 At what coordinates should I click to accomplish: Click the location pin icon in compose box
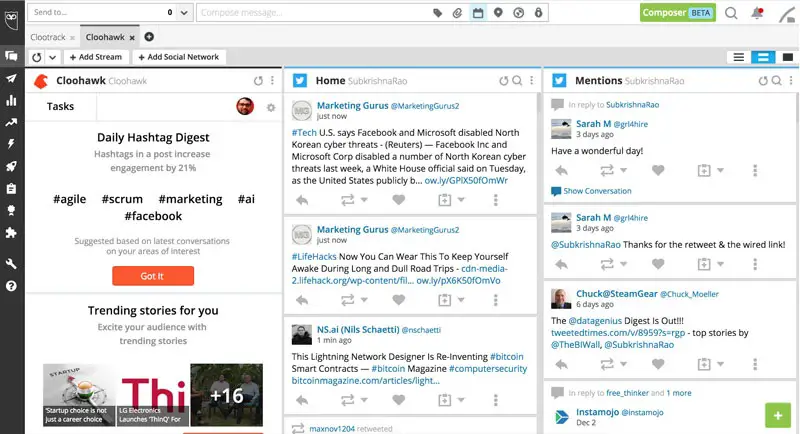[498, 13]
